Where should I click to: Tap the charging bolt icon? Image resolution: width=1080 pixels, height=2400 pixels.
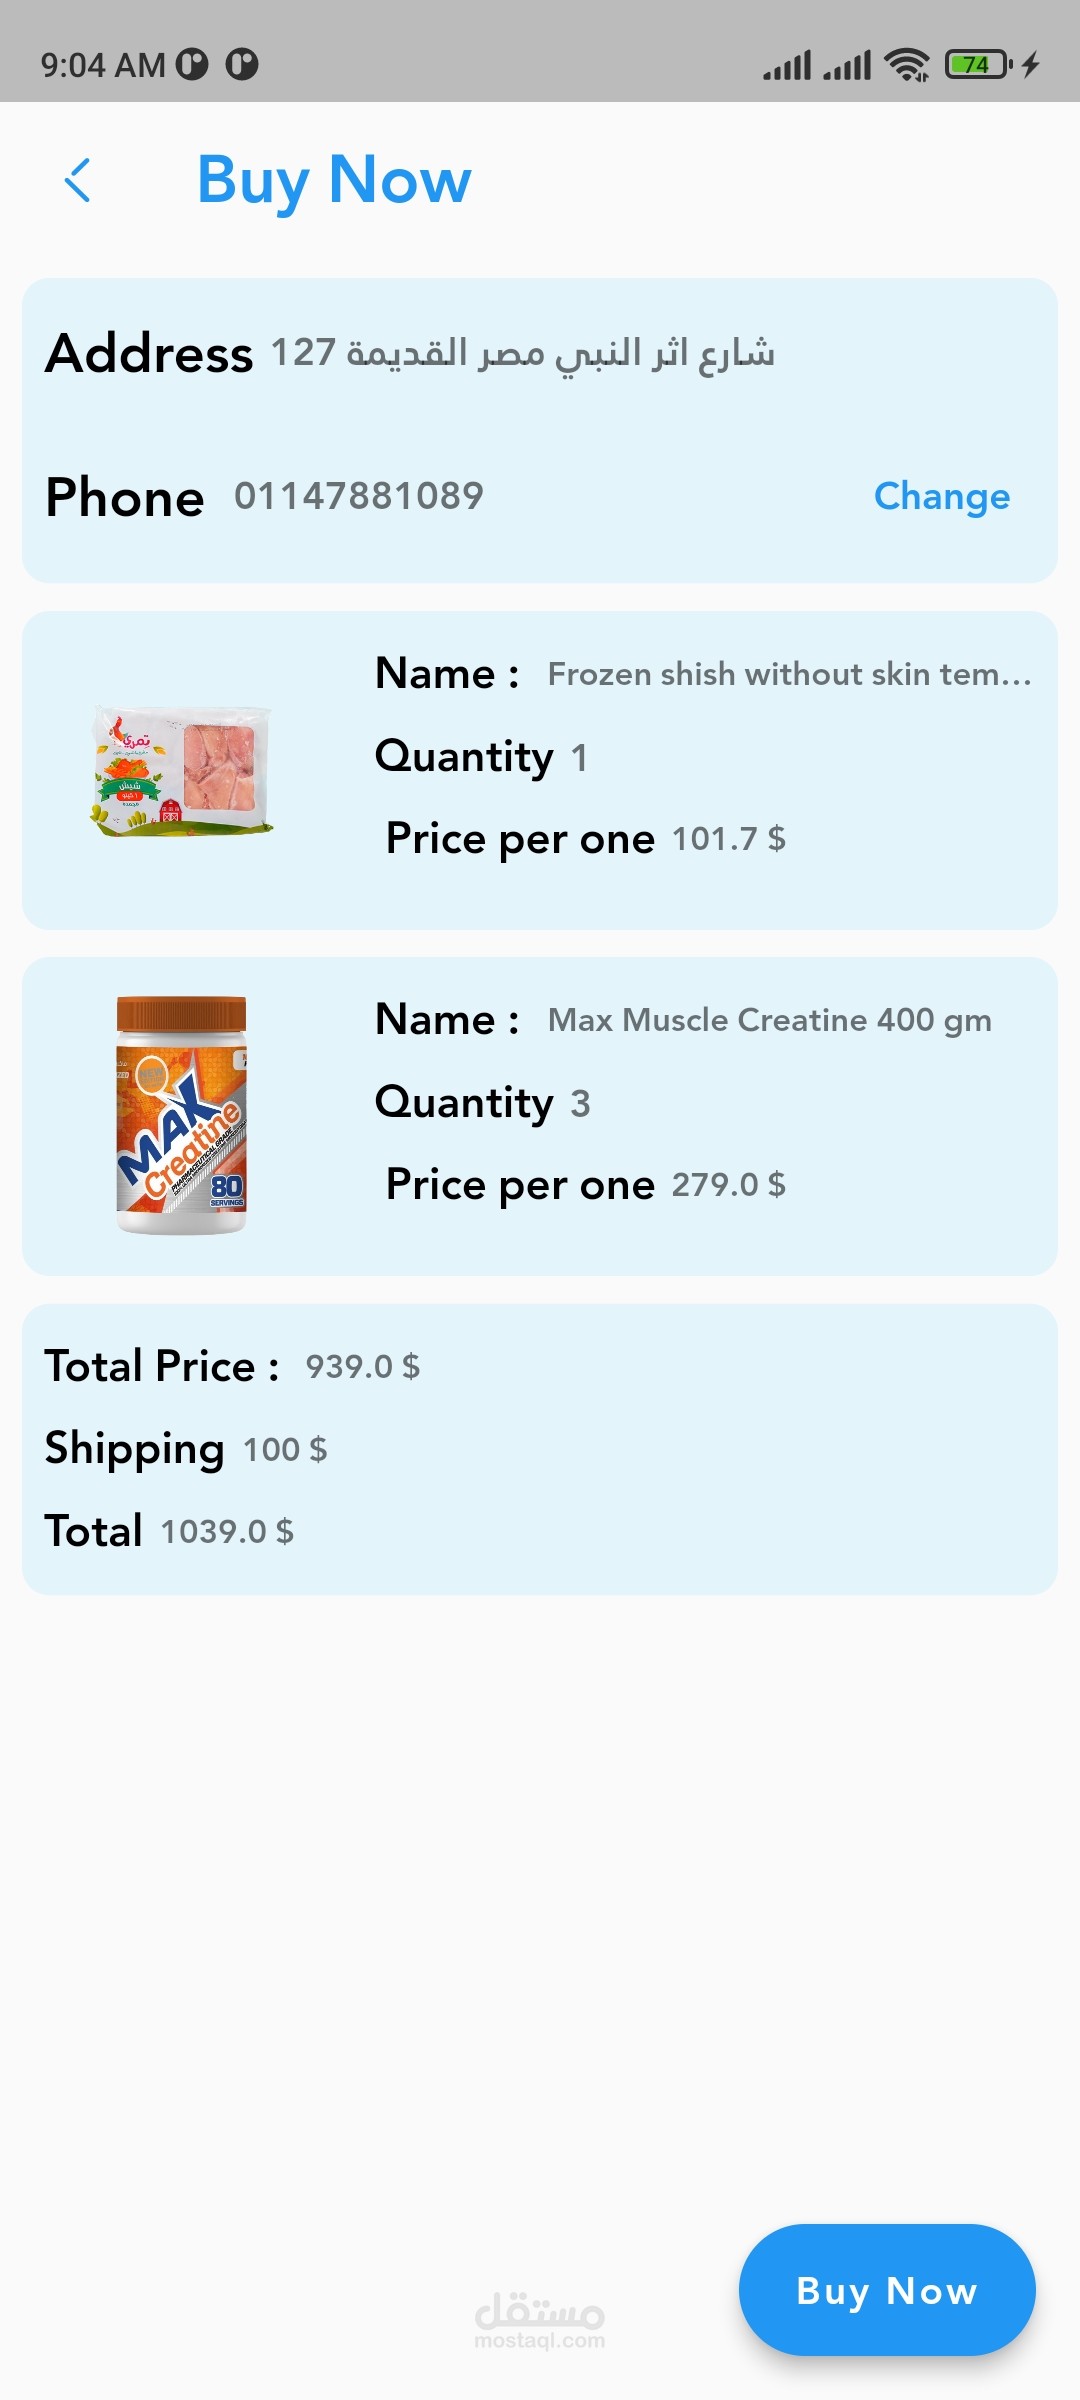click(1031, 65)
